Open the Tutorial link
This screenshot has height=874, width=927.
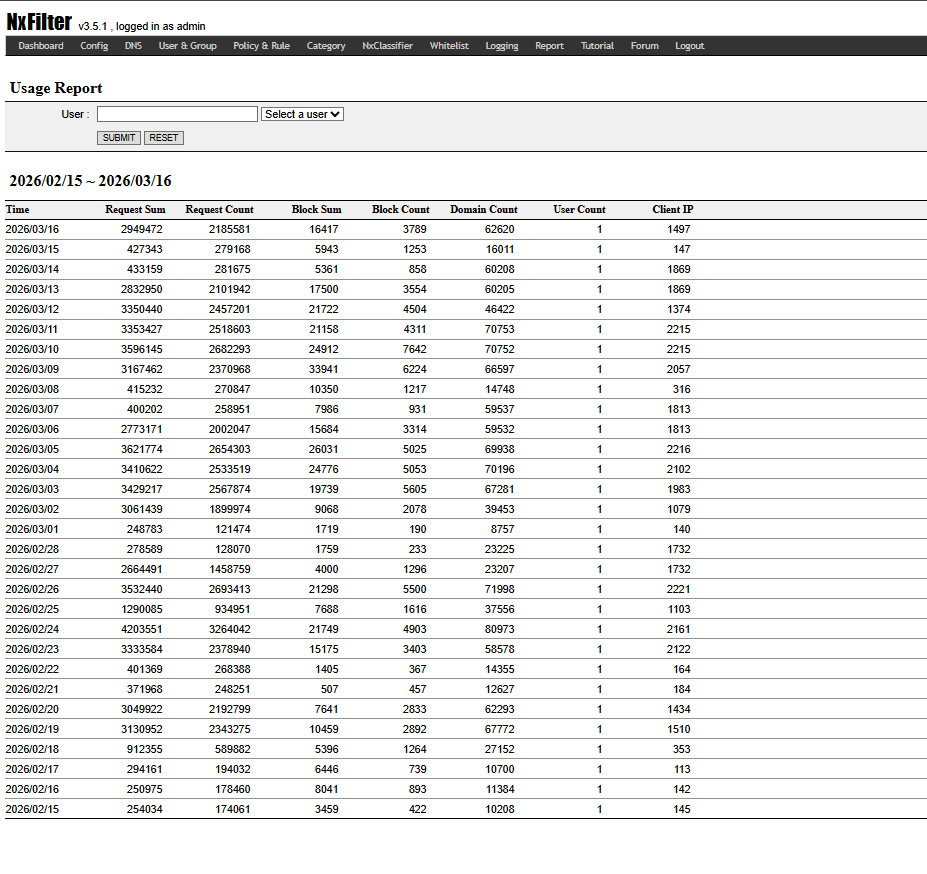click(x=597, y=46)
